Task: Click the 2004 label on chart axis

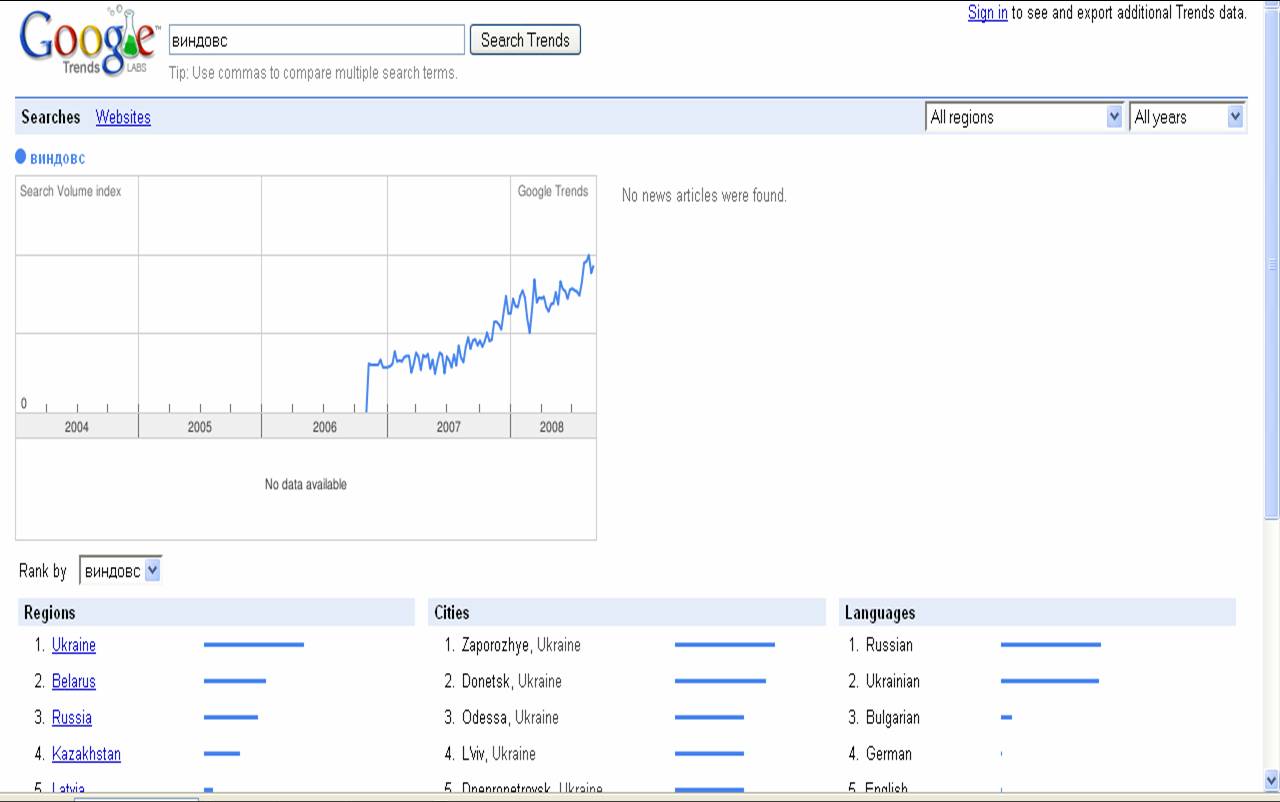Action: point(76,427)
